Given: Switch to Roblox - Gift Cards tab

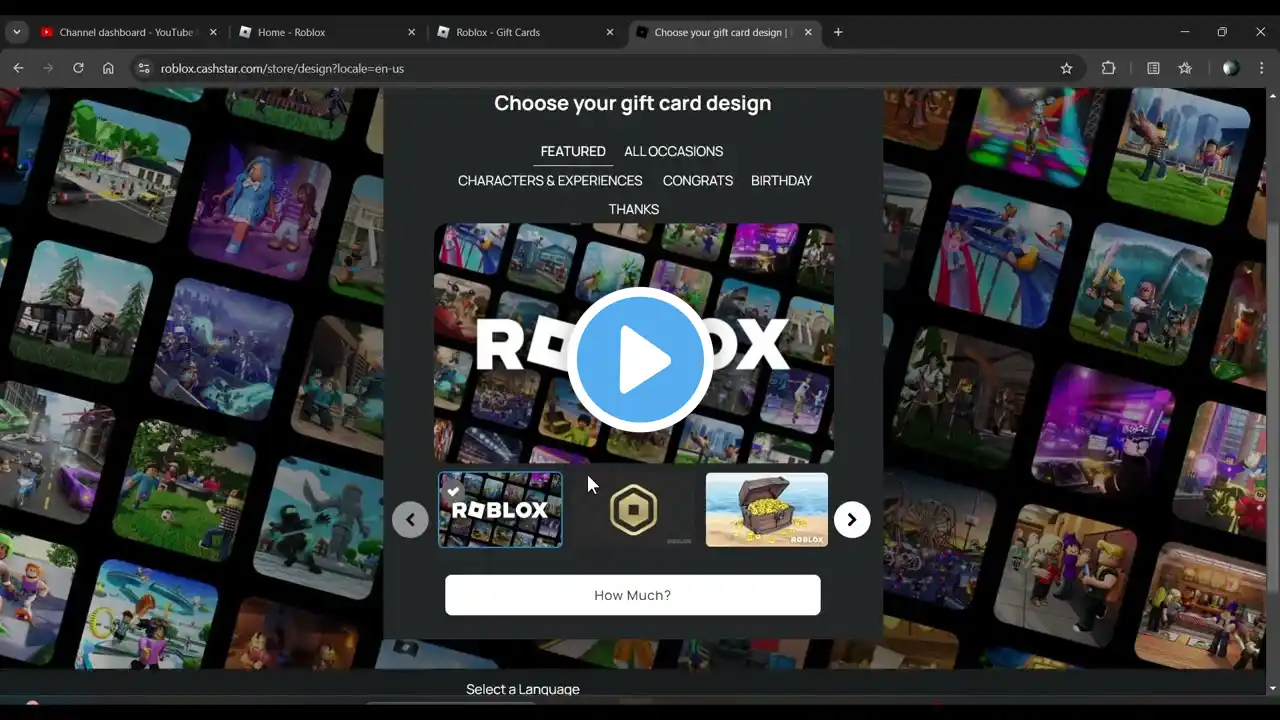Looking at the screenshot, I should coord(525,32).
